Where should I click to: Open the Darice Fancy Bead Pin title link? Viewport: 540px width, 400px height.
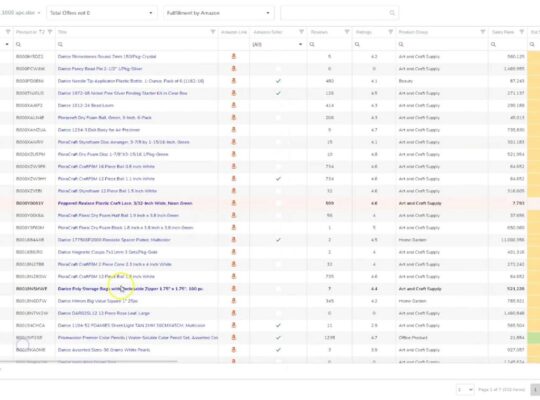[x=100, y=69]
